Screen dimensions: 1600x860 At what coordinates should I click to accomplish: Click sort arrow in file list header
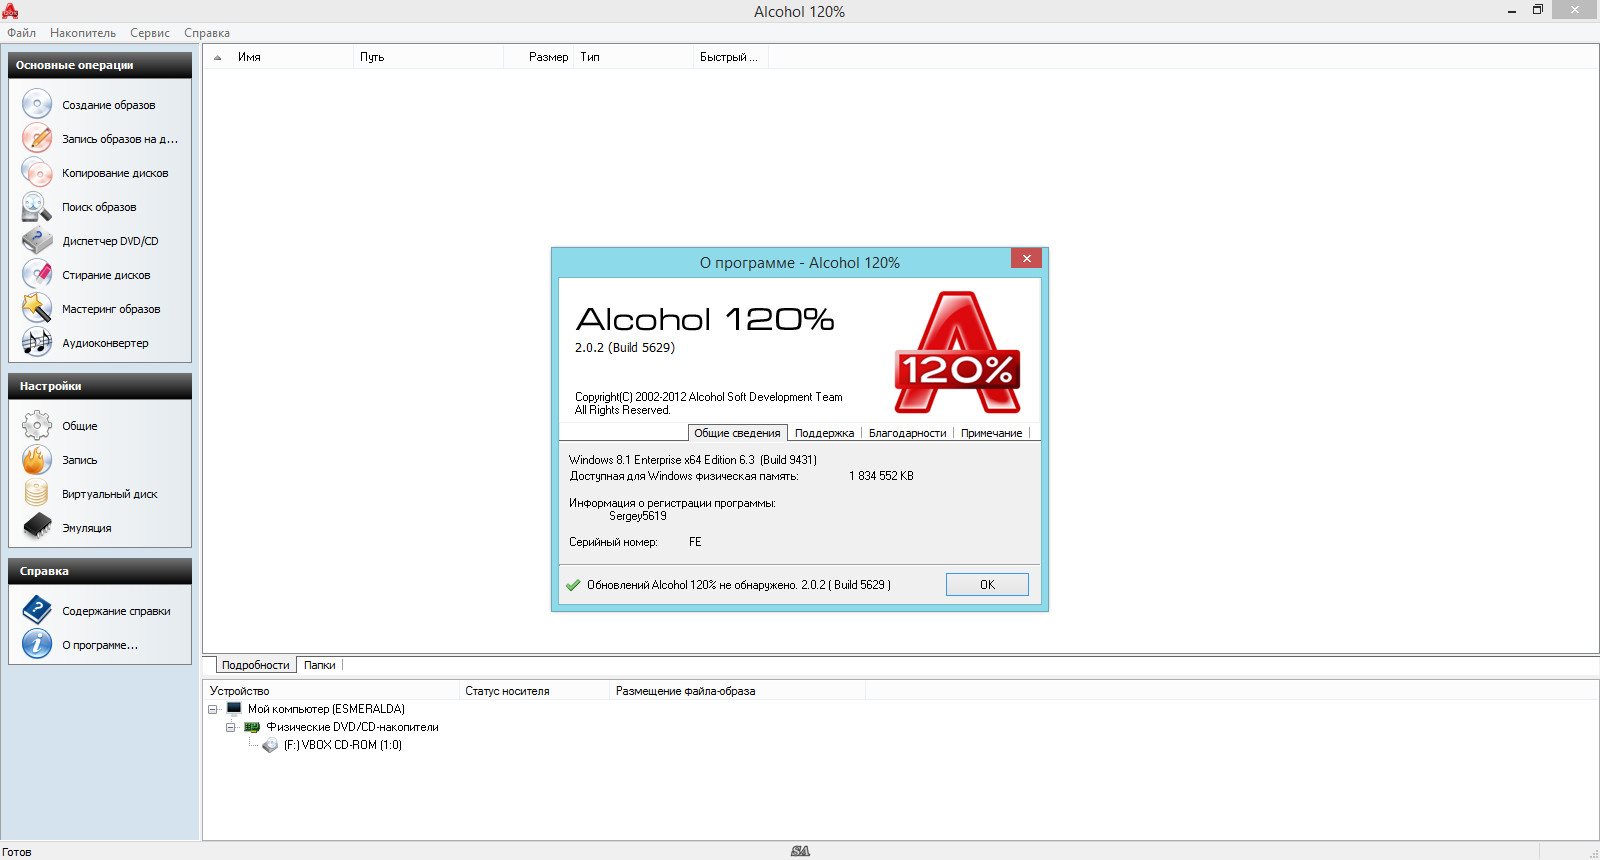click(217, 57)
